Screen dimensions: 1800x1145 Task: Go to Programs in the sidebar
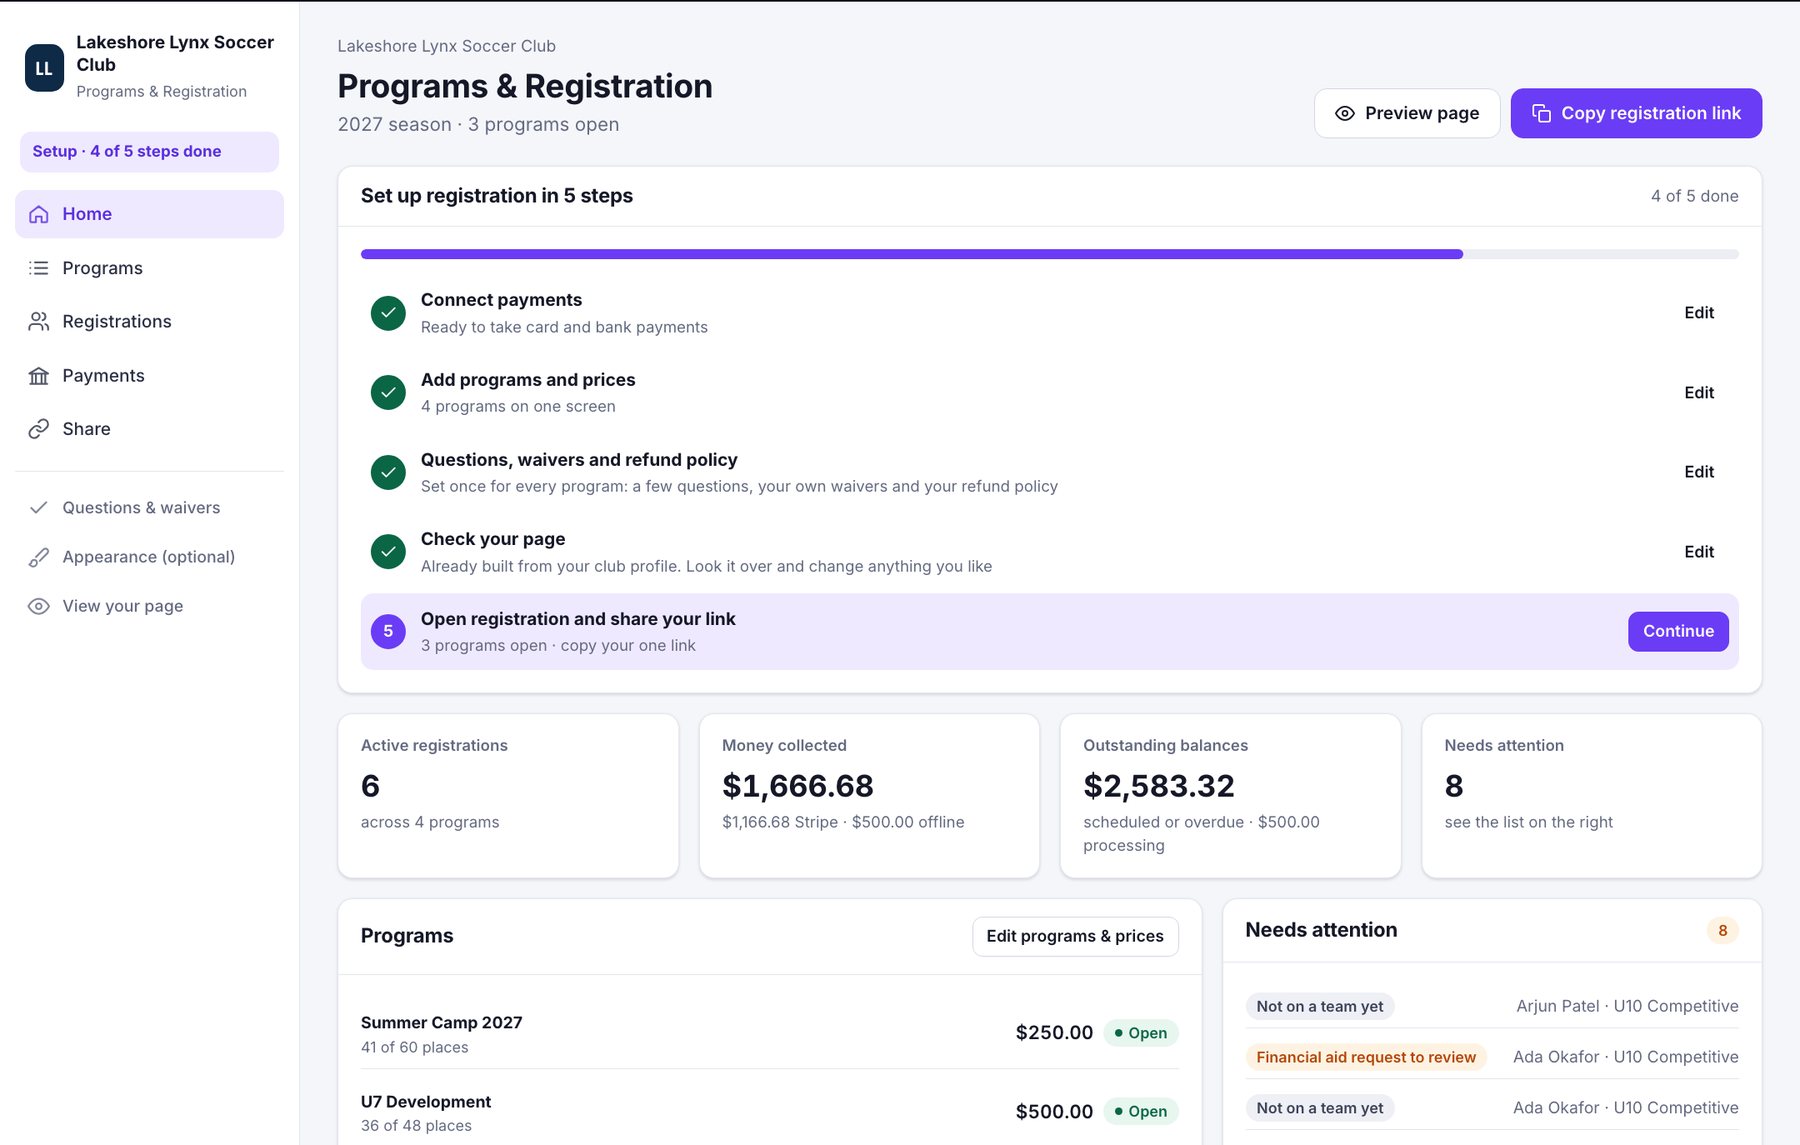(149, 268)
